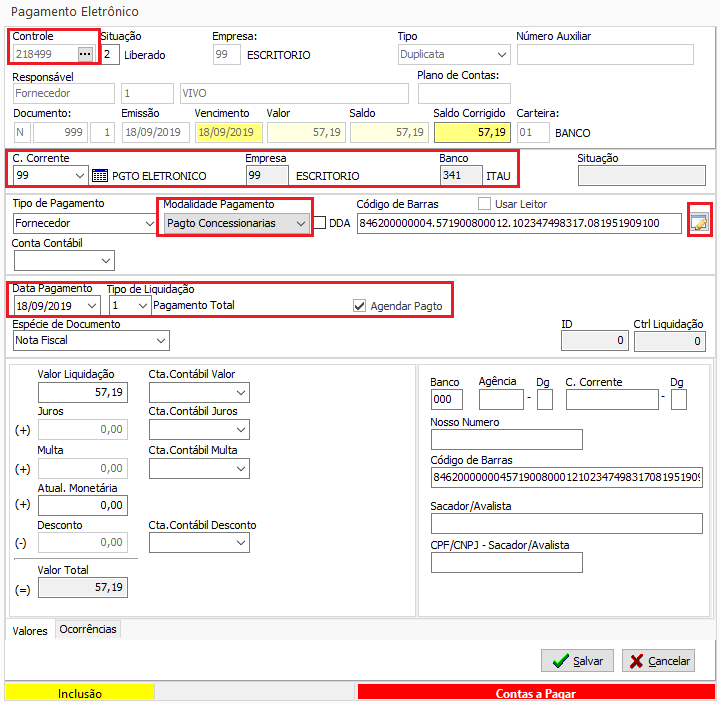Click Liberado status text
Image resolution: width=720 pixels, height=704 pixels.
click(145, 55)
